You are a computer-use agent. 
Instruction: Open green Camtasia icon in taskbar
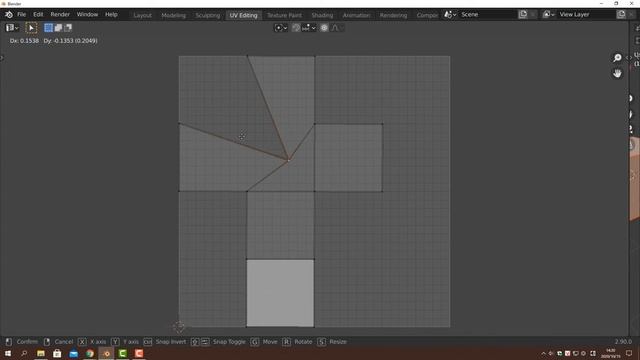coord(122,353)
